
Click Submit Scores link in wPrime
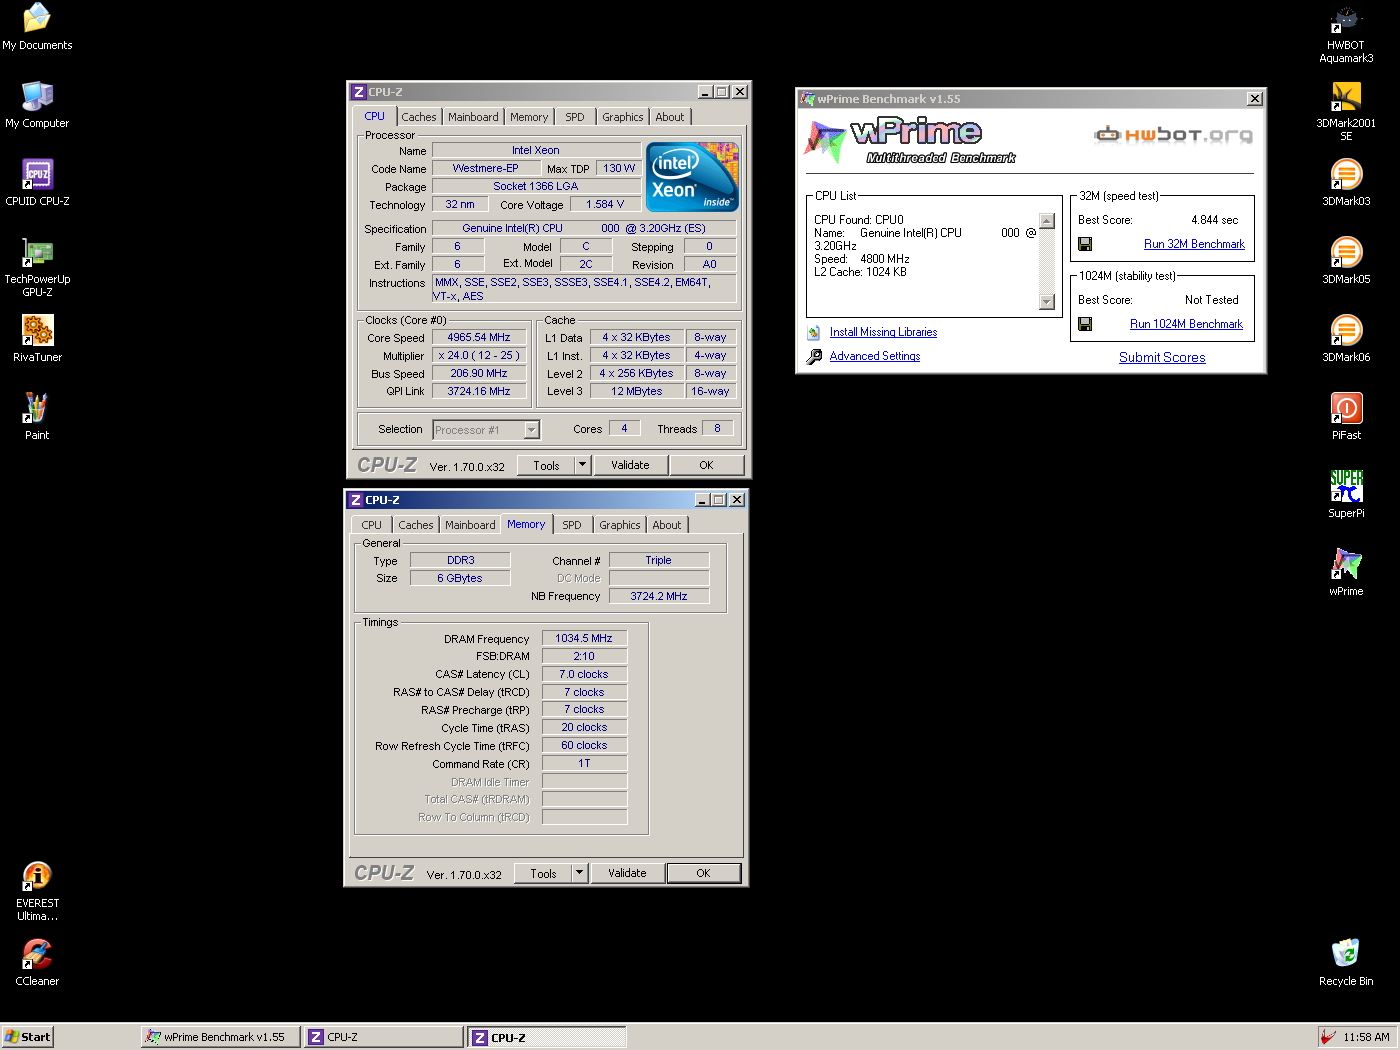coord(1162,358)
